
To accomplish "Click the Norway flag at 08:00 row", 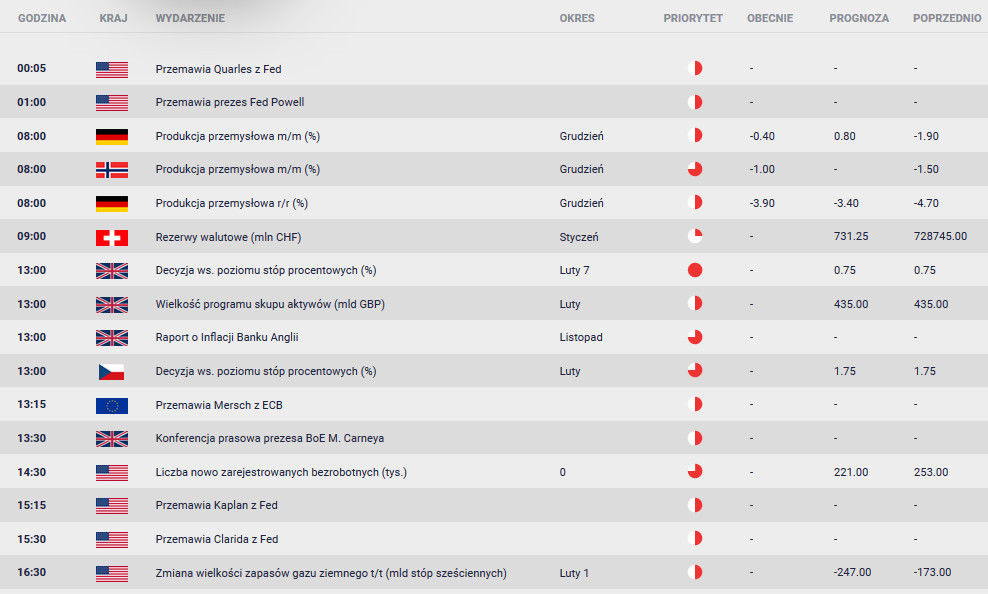I will (112, 169).
